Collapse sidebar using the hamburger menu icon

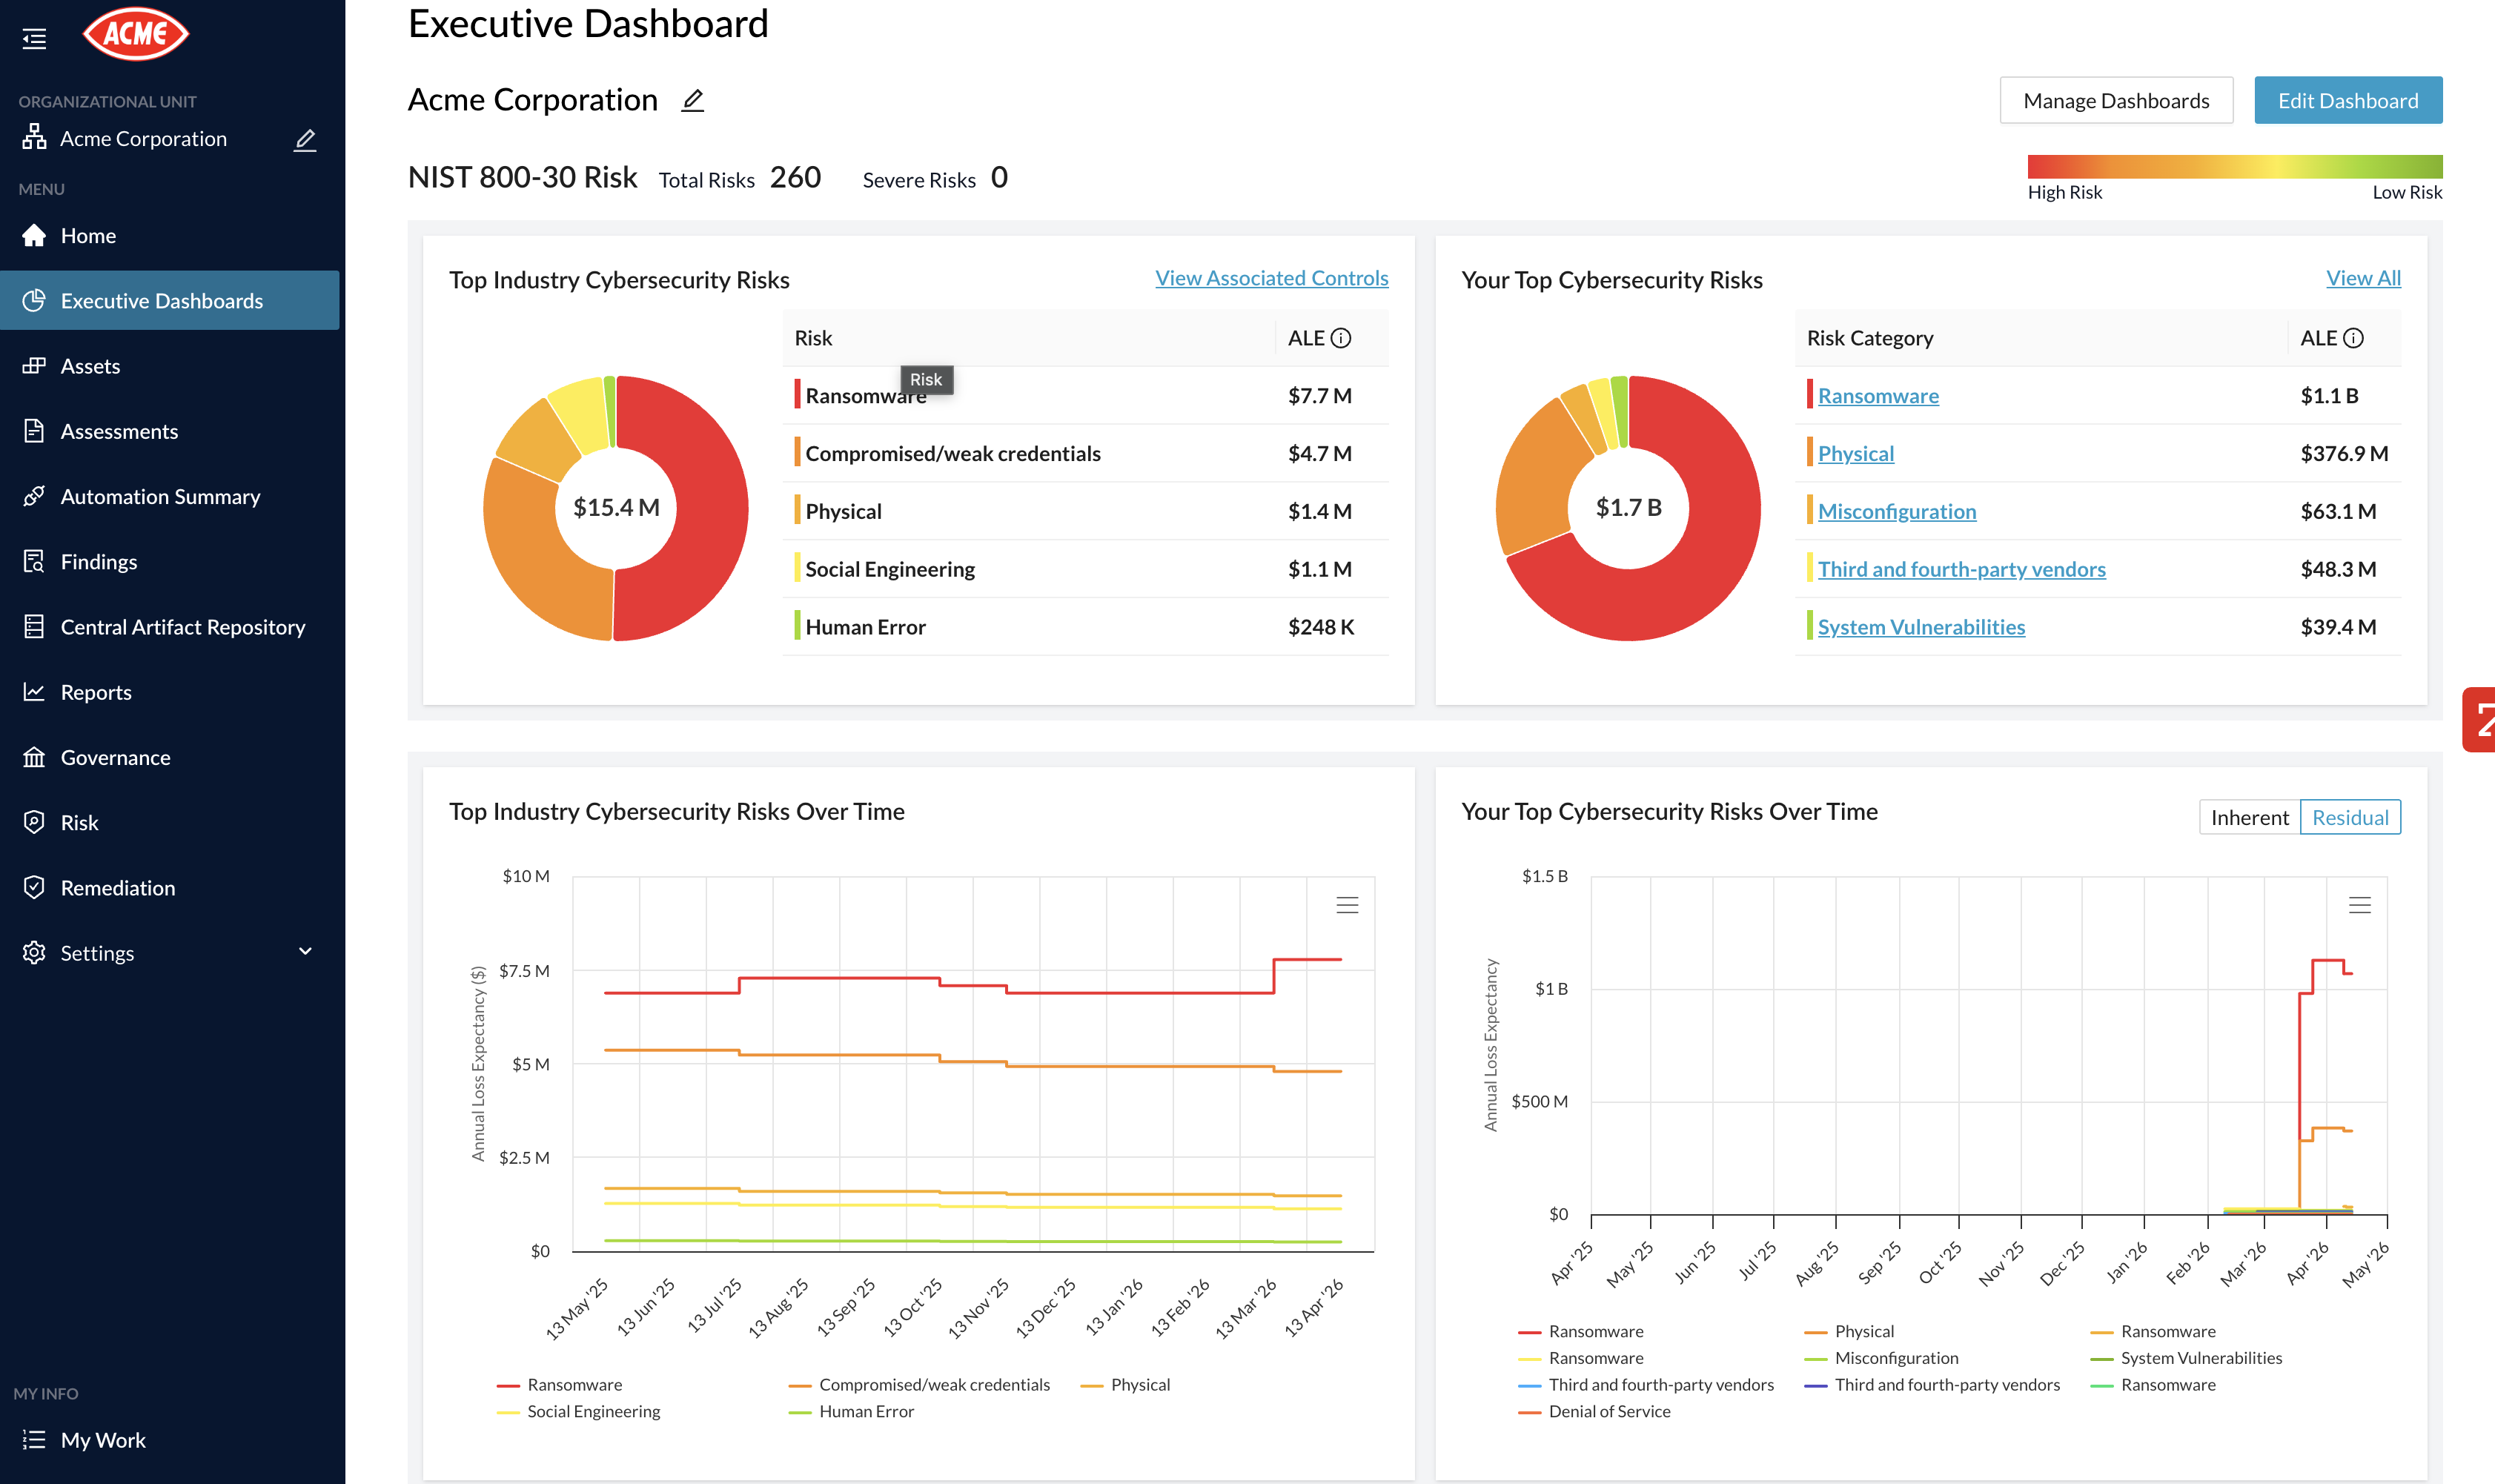34,38
